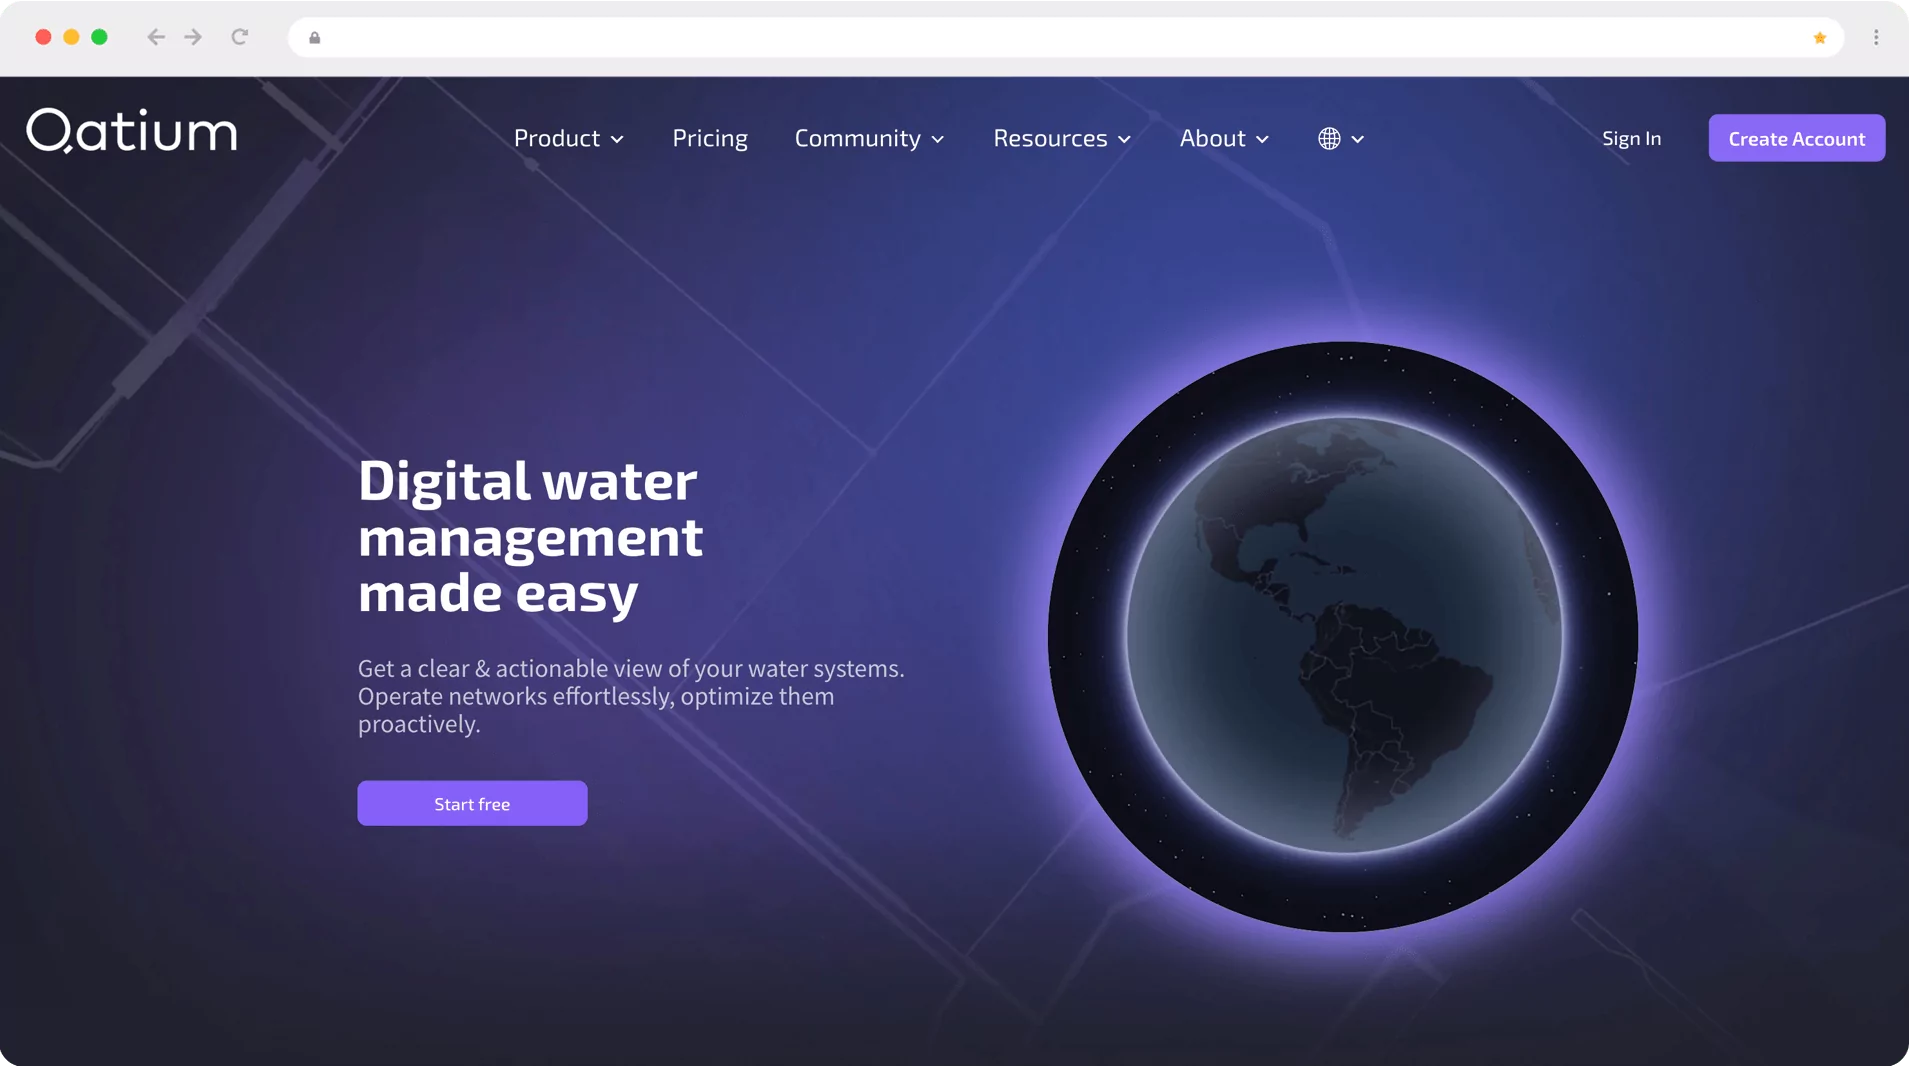Click the glowing Earth globe graphic

click(x=1343, y=636)
